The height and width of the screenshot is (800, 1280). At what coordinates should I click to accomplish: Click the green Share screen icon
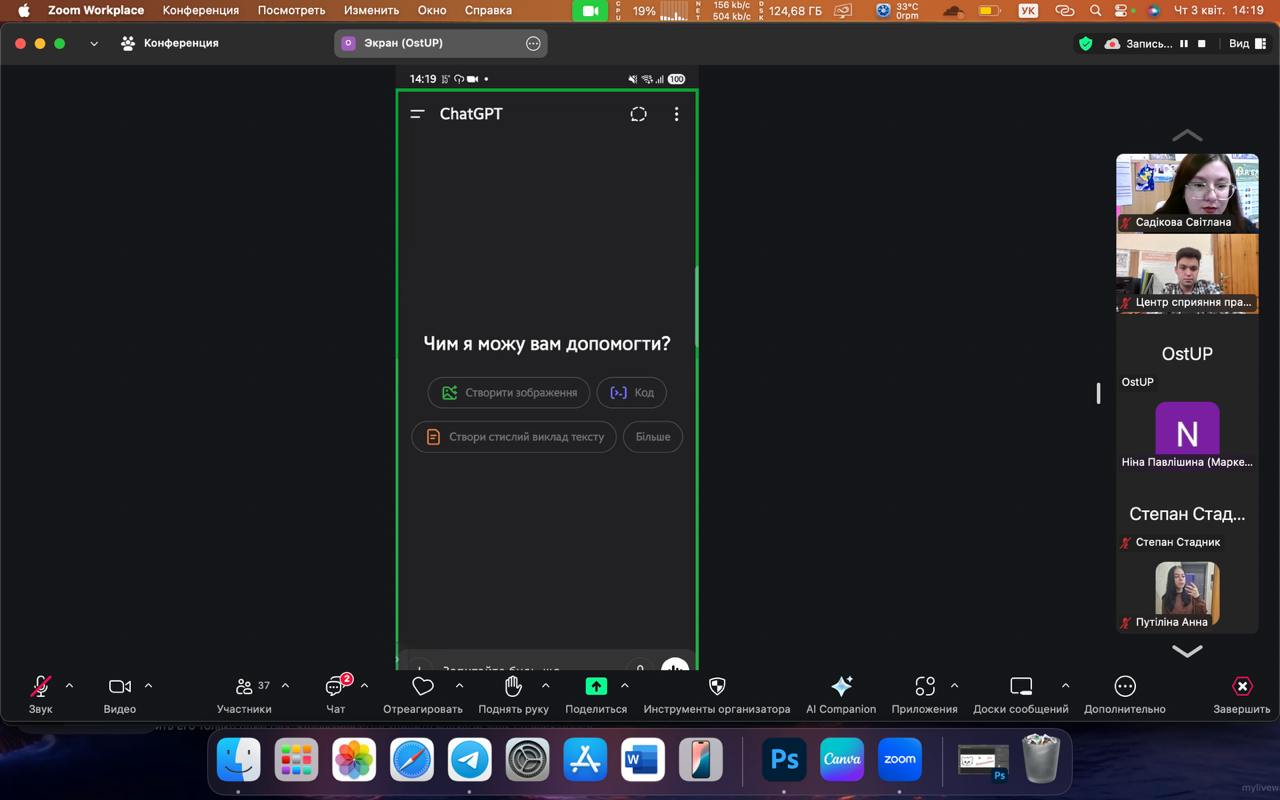596,687
